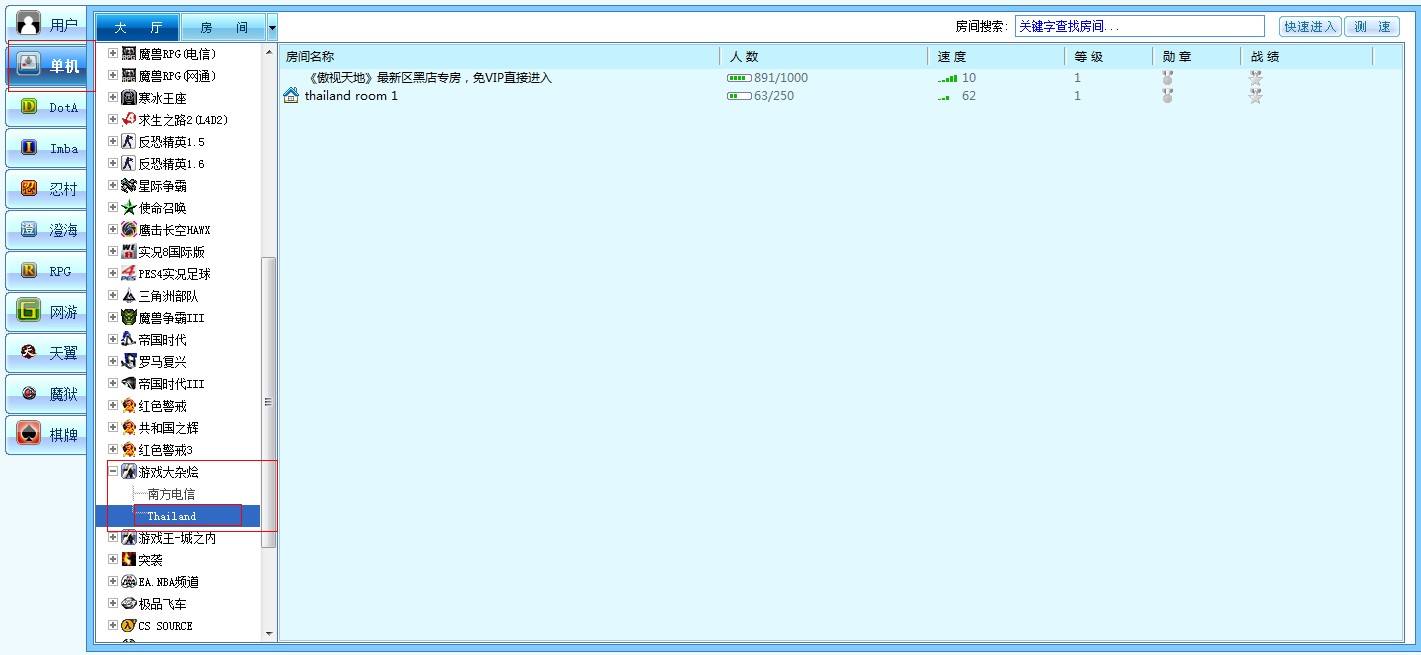1421x655 pixels.
Task: Collapse the 游戏大杂烩 category
Action: 111,471
